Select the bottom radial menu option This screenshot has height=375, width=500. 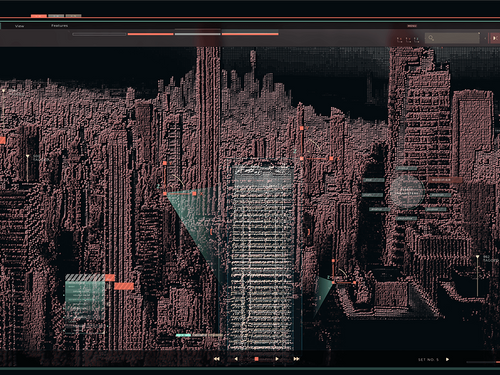[407, 219]
